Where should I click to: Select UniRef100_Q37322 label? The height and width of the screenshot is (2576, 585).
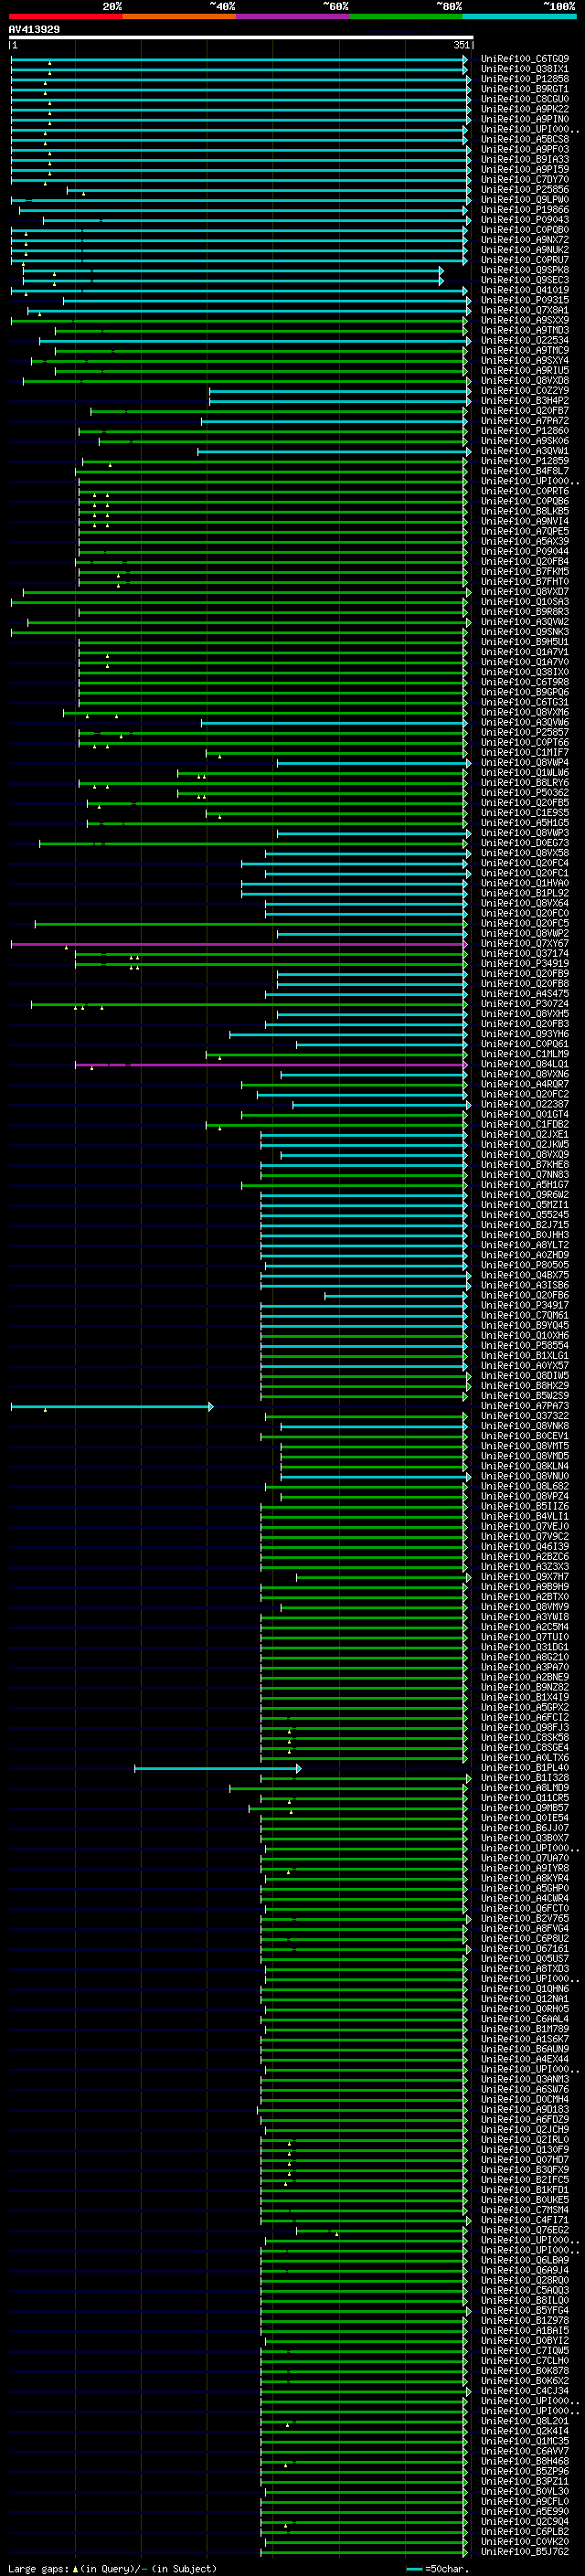pyautogui.click(x=525, y=1416)
